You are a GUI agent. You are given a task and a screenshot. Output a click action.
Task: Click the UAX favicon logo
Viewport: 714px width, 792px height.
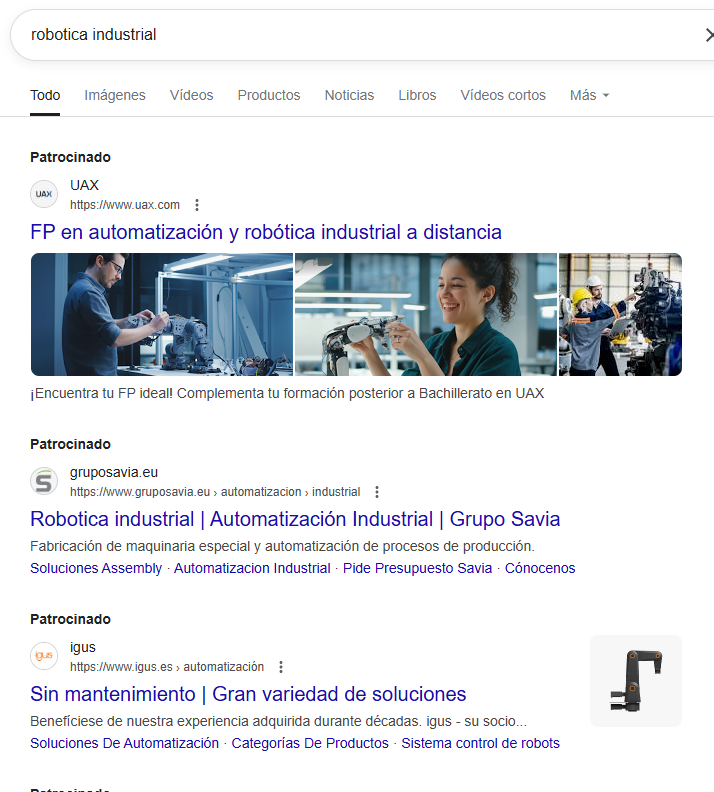pyautogui.click(x=44, y=194)
